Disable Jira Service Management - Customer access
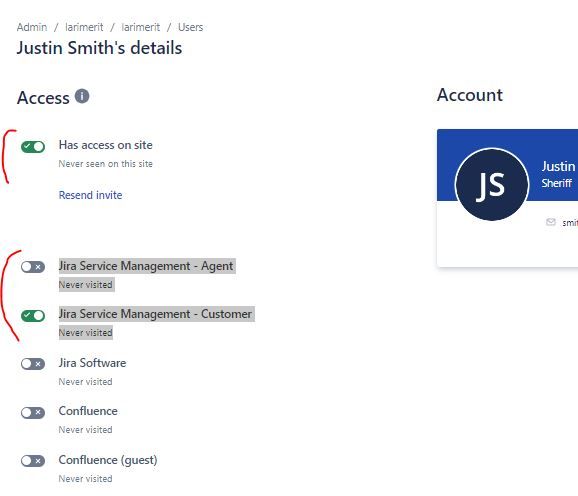 click(33, 315)
